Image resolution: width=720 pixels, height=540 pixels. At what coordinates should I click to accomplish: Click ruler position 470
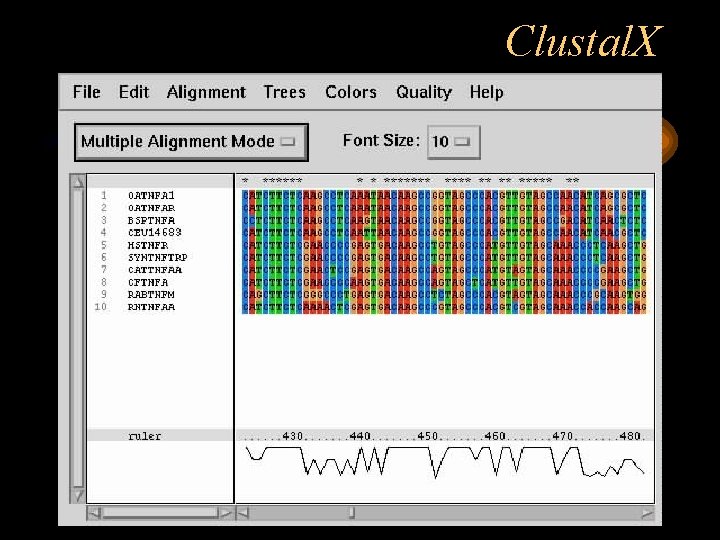562,435
